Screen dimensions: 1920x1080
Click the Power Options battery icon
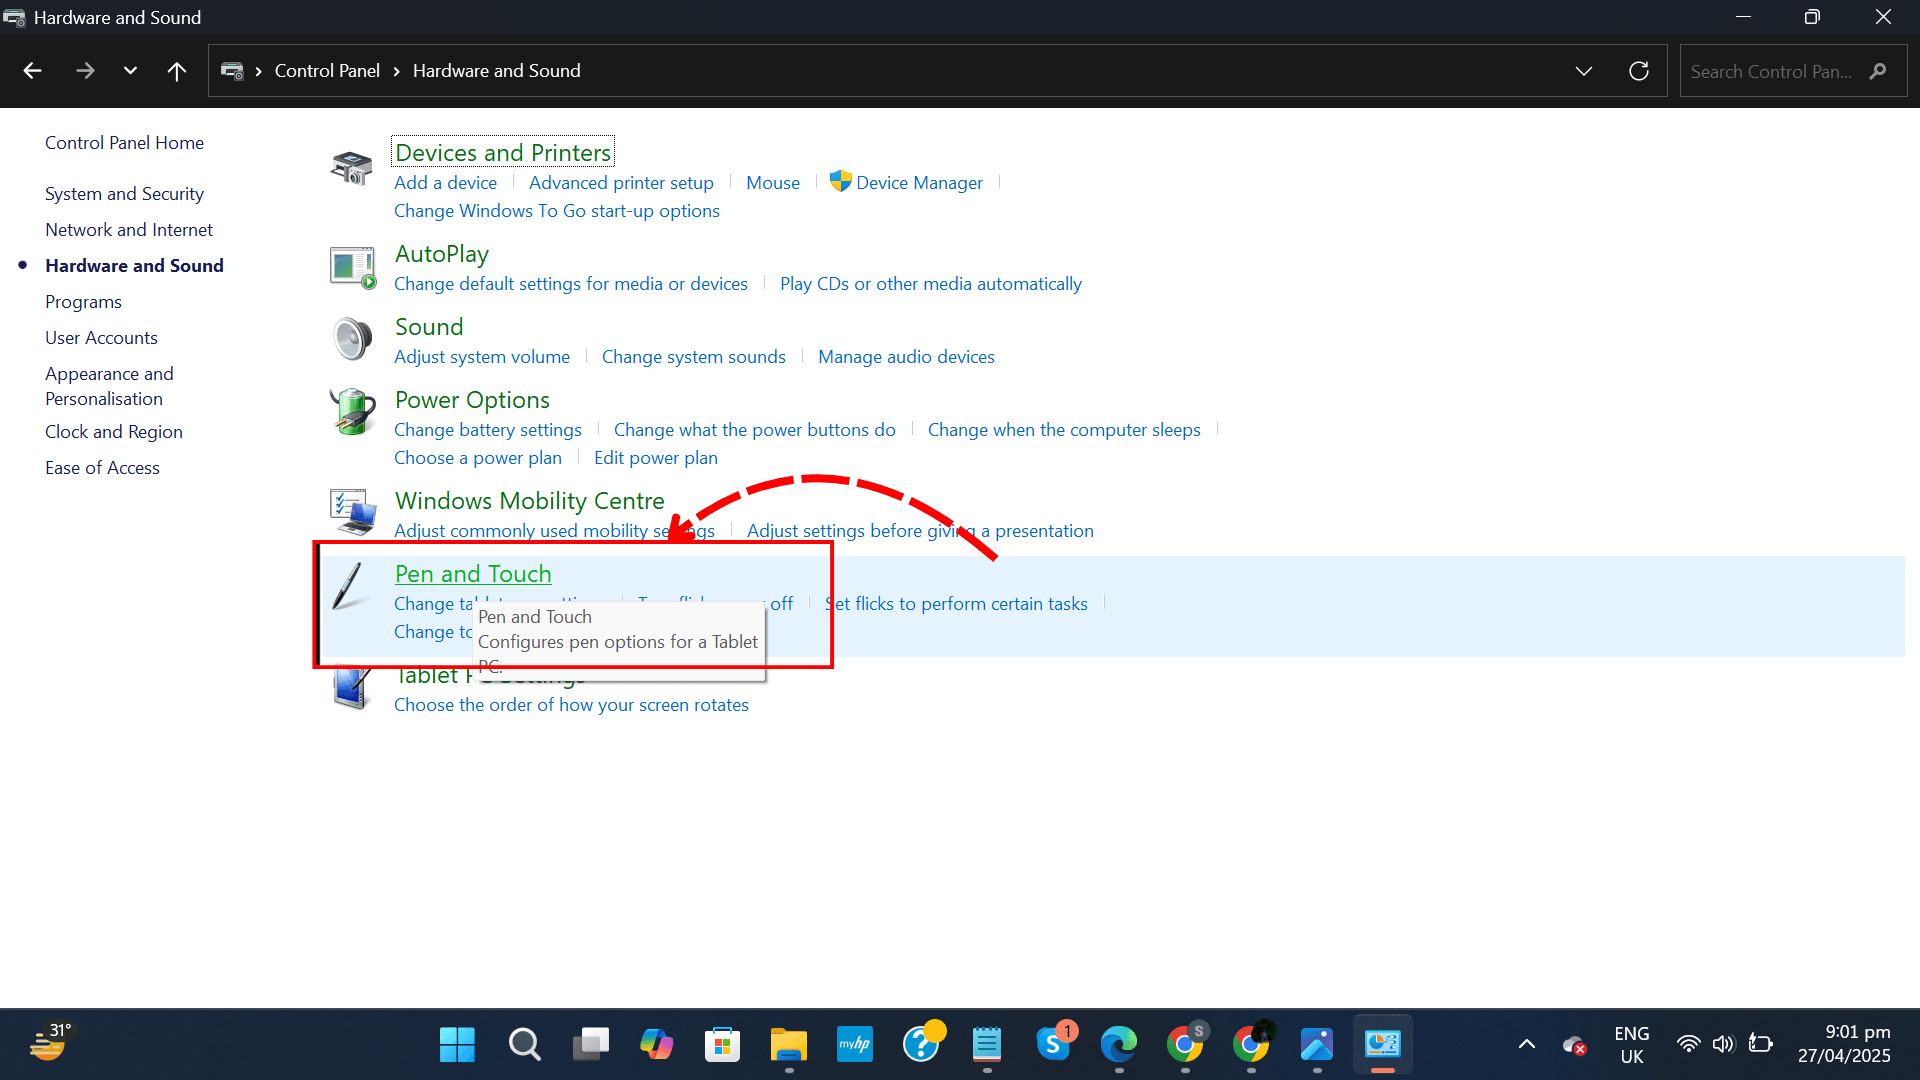(350, 412)
